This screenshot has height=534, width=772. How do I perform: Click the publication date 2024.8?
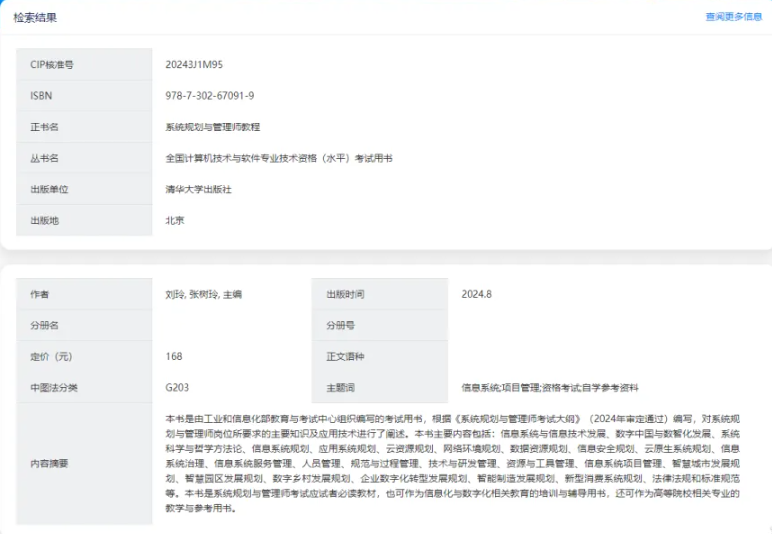pos(476,294)
